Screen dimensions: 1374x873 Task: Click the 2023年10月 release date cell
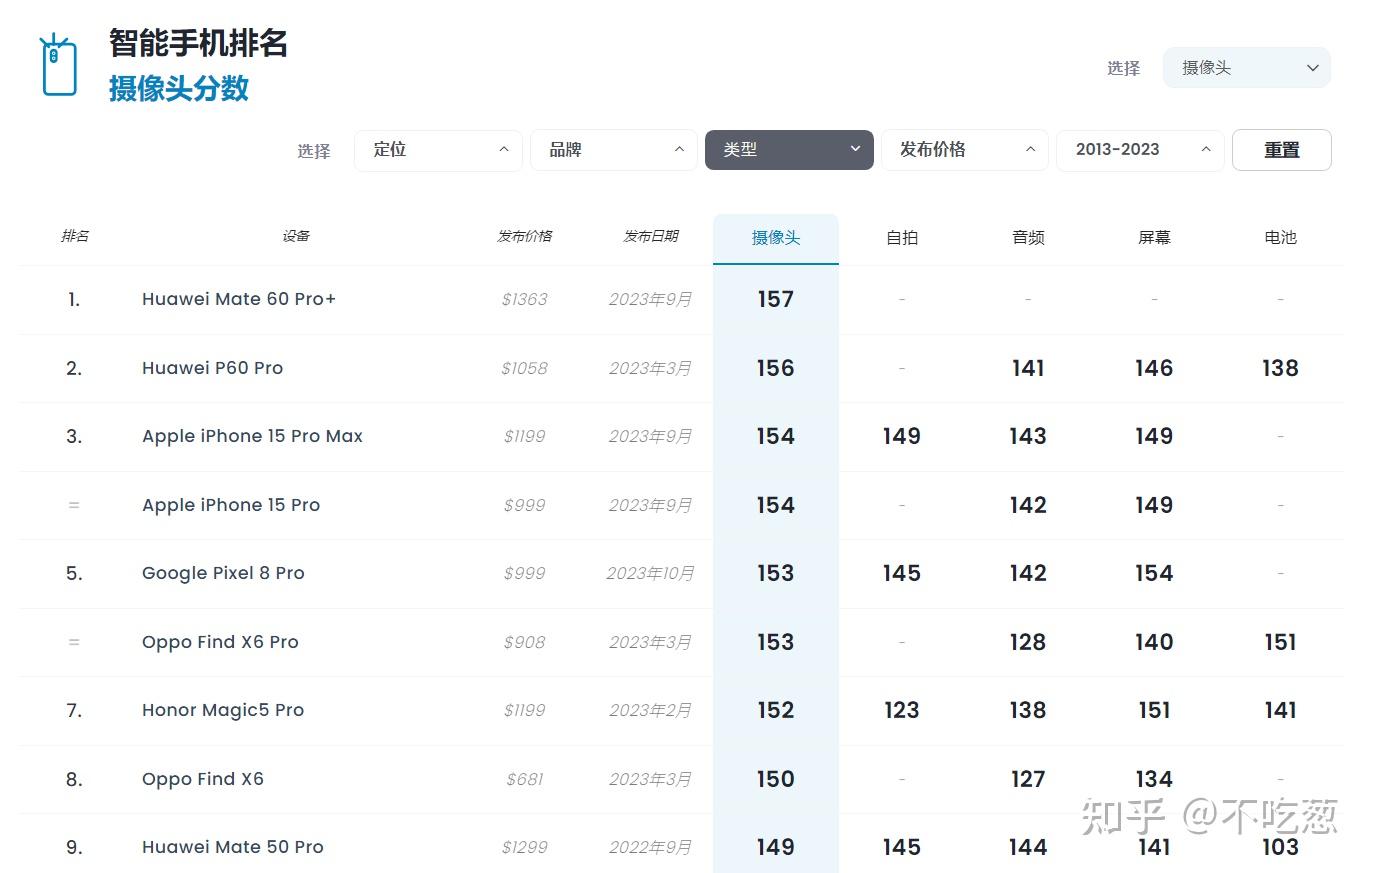651,573
